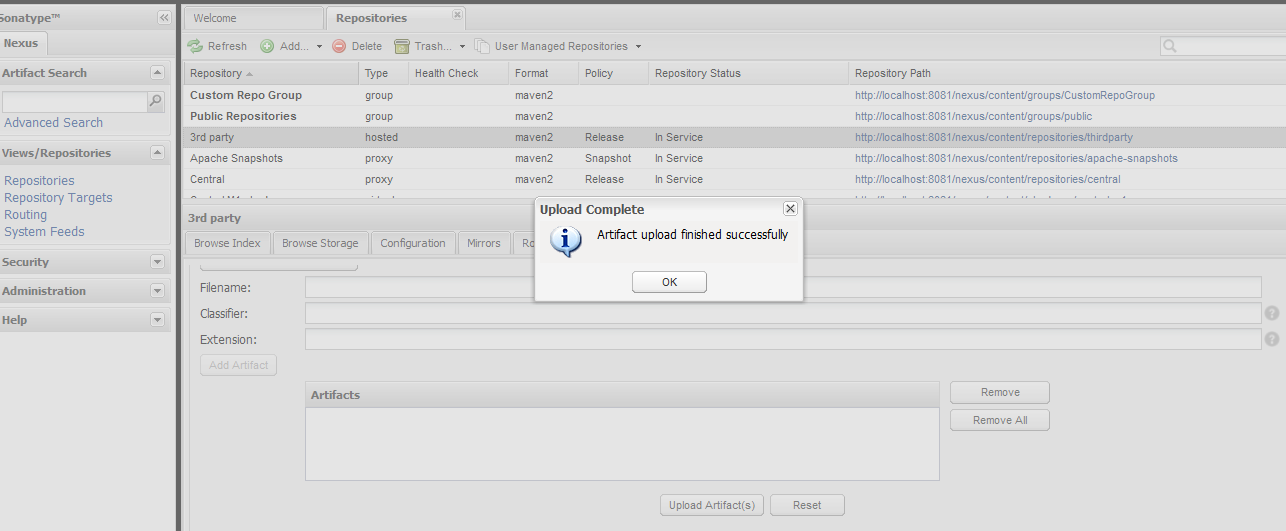1286x531 pixels.
Task: Expand the Help section
Action: click(157, 320)
